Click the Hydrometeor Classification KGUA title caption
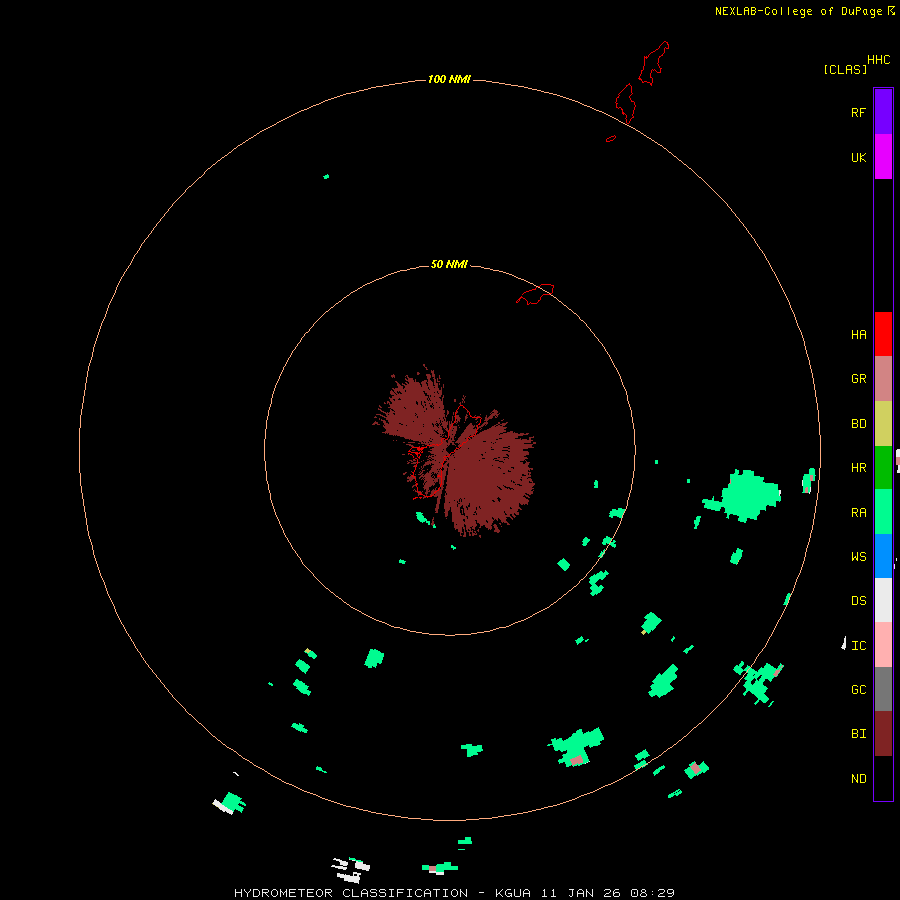The height and width of the screenshot is (900, 900). pos(455,893)
